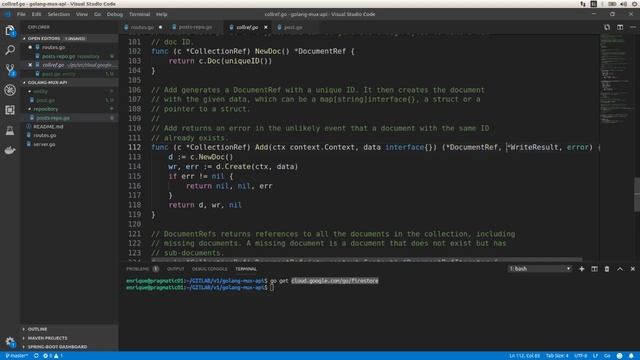Select the Go language mode in the status bar
This screenshot has height=360, width=640.
point(607,356)
